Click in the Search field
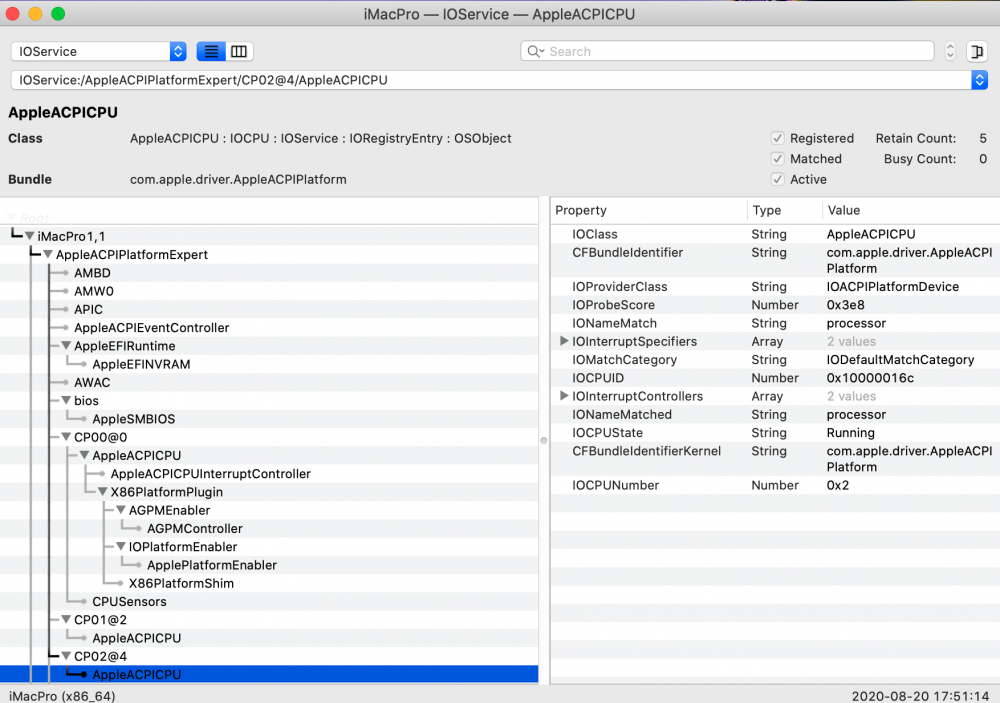1000x703 pixels. 727,51
